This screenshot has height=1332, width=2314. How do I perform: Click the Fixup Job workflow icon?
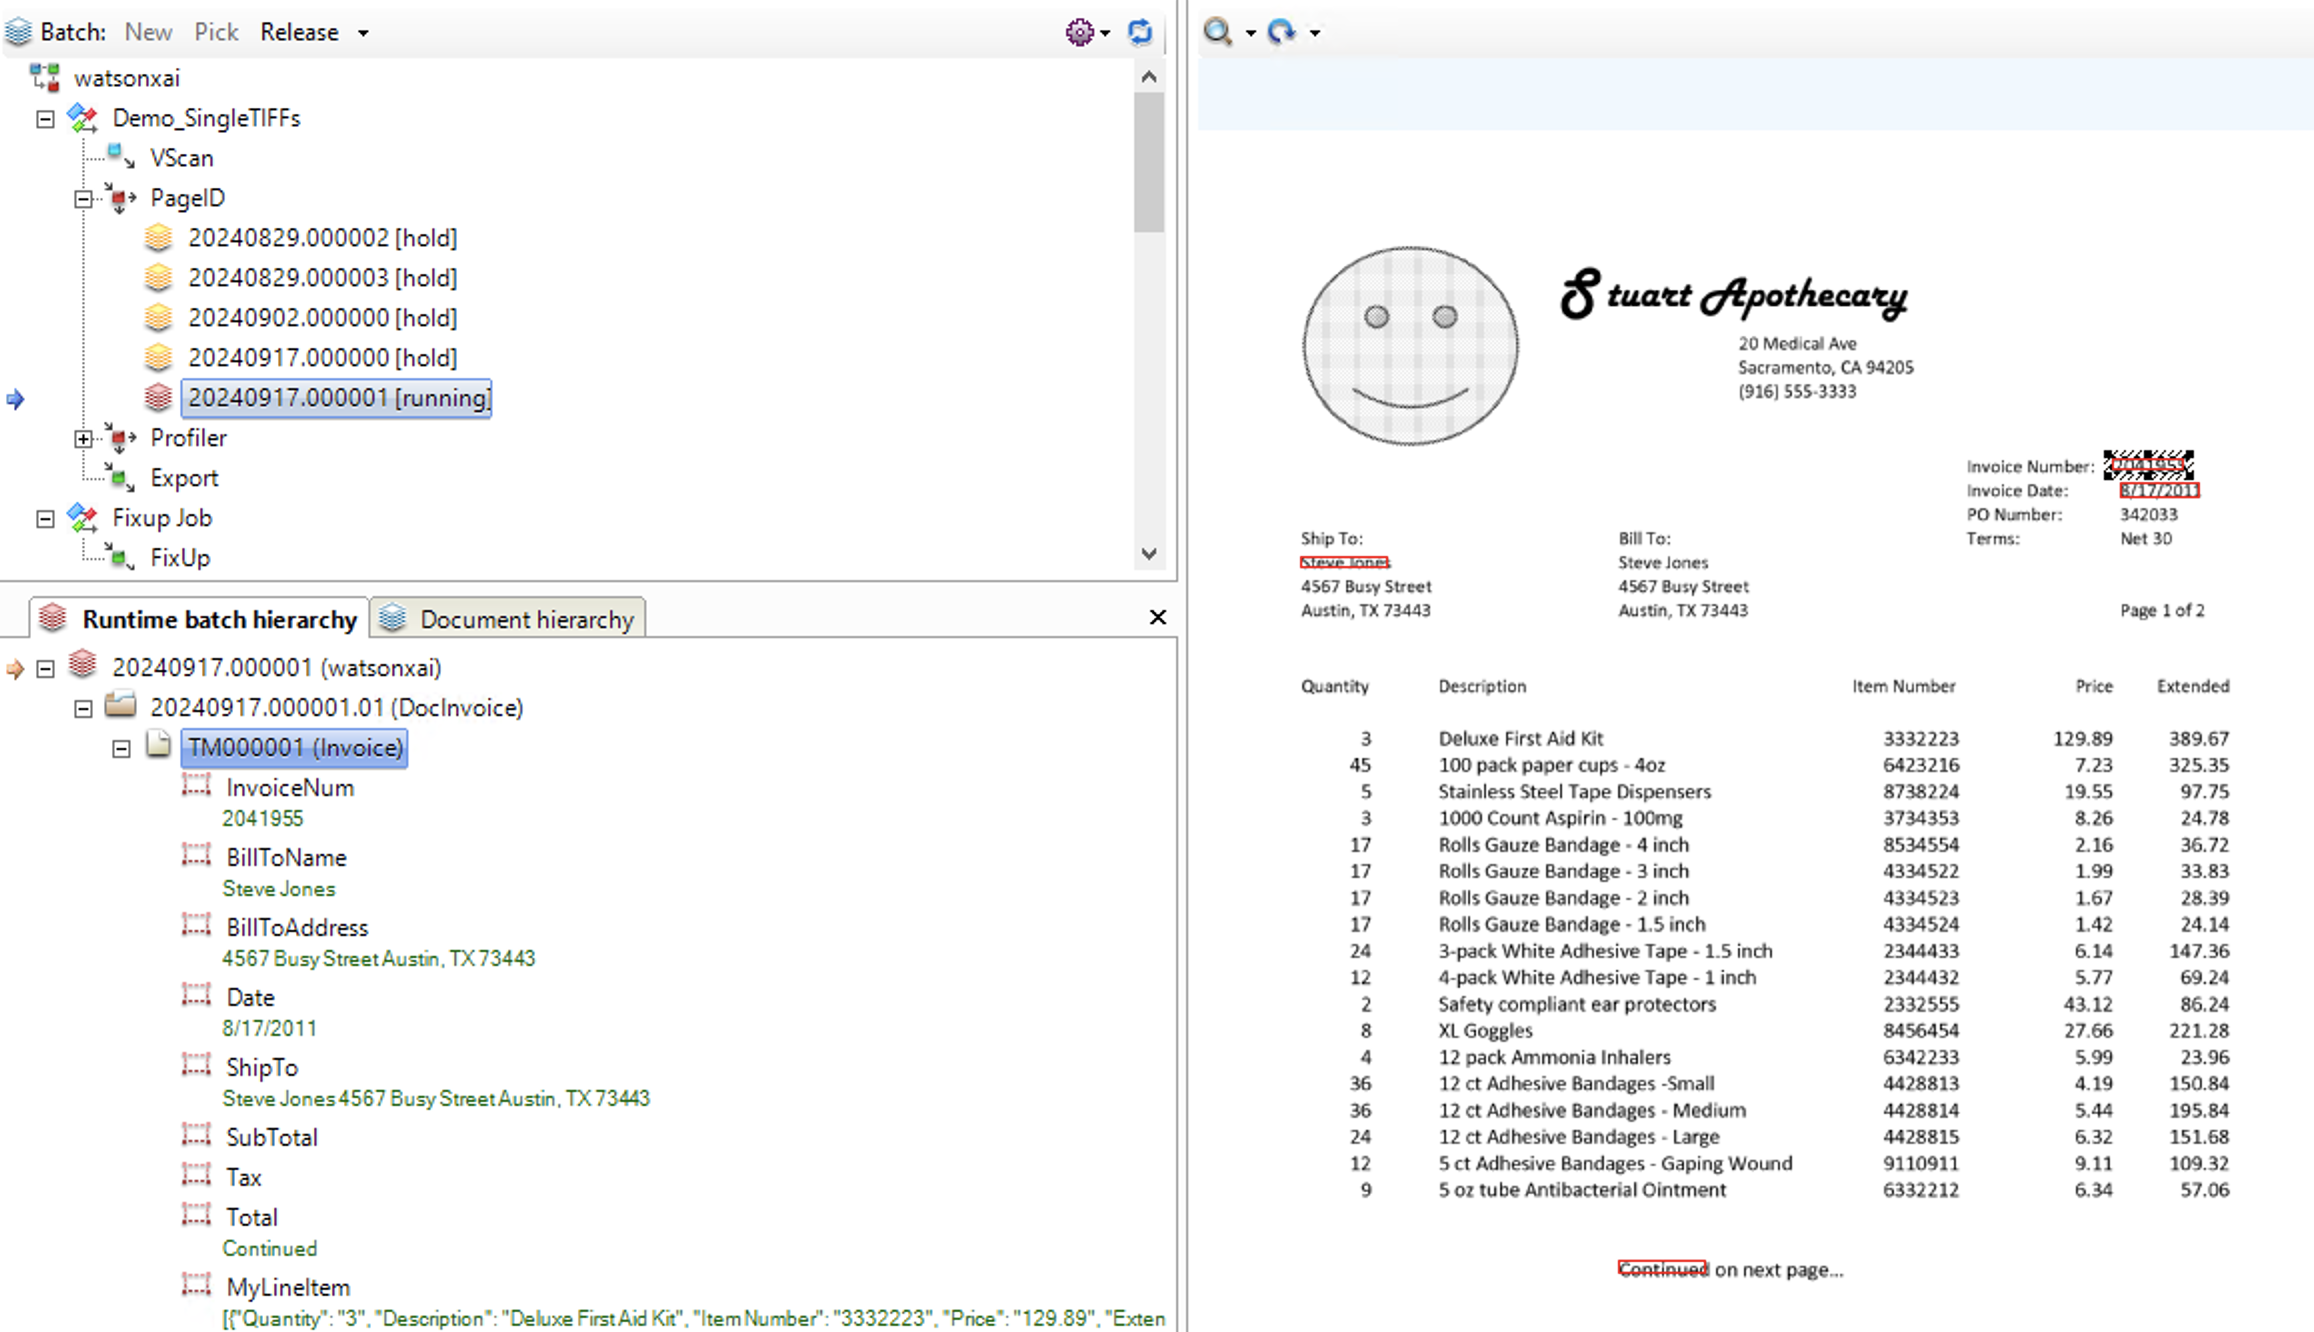click(83, 518)
